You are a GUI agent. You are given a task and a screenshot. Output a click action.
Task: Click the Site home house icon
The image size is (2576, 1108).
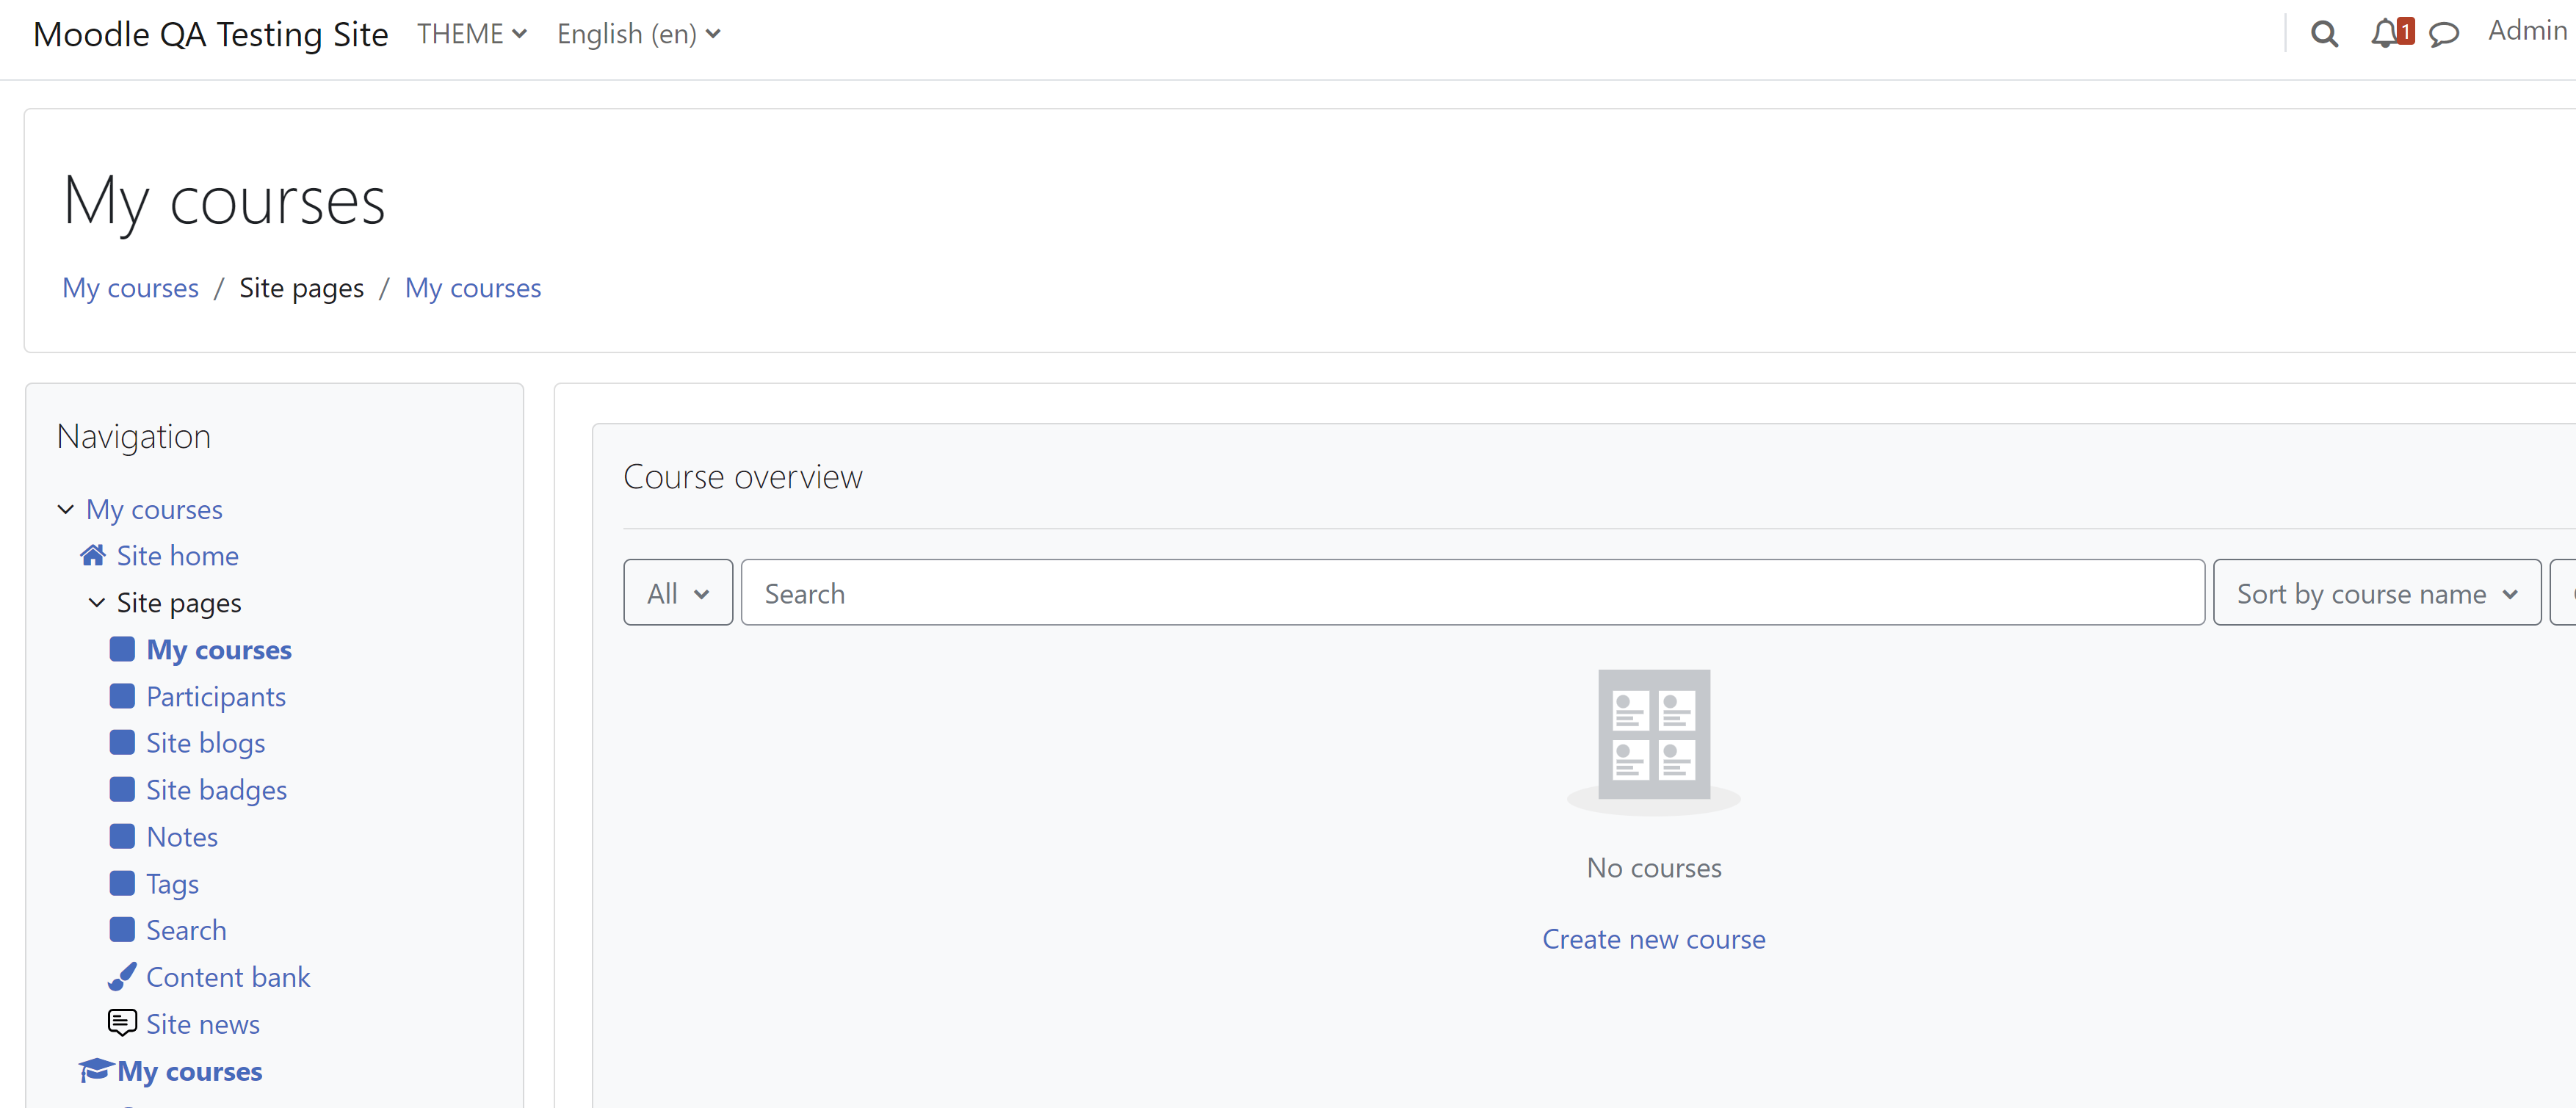(x=93, y=555)
